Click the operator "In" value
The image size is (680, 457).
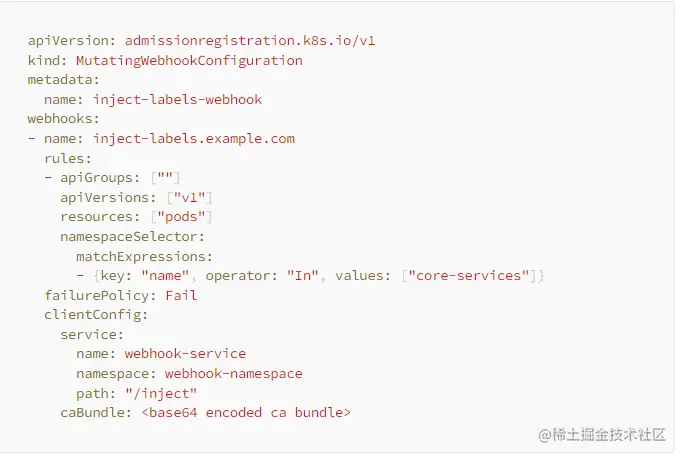click(x=303, y=276)
